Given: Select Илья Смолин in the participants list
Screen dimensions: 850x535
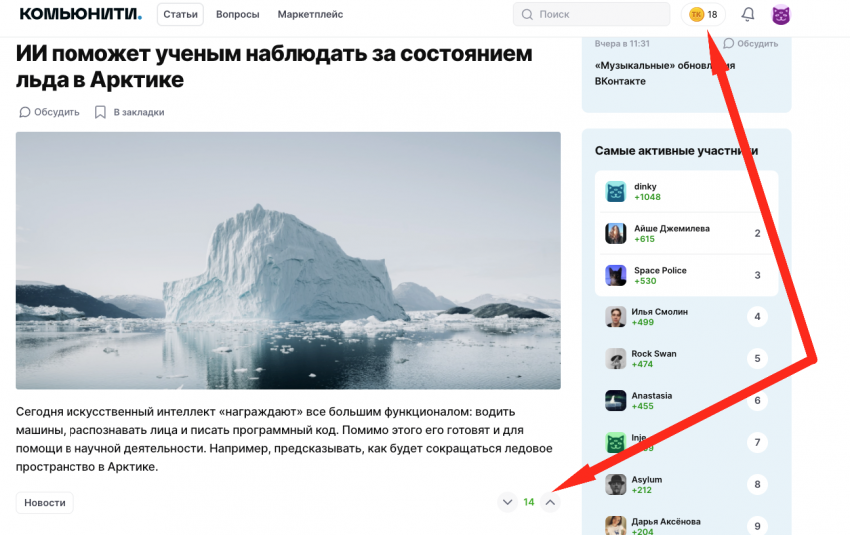Looking at the screenshot, I should coord(659,311).
